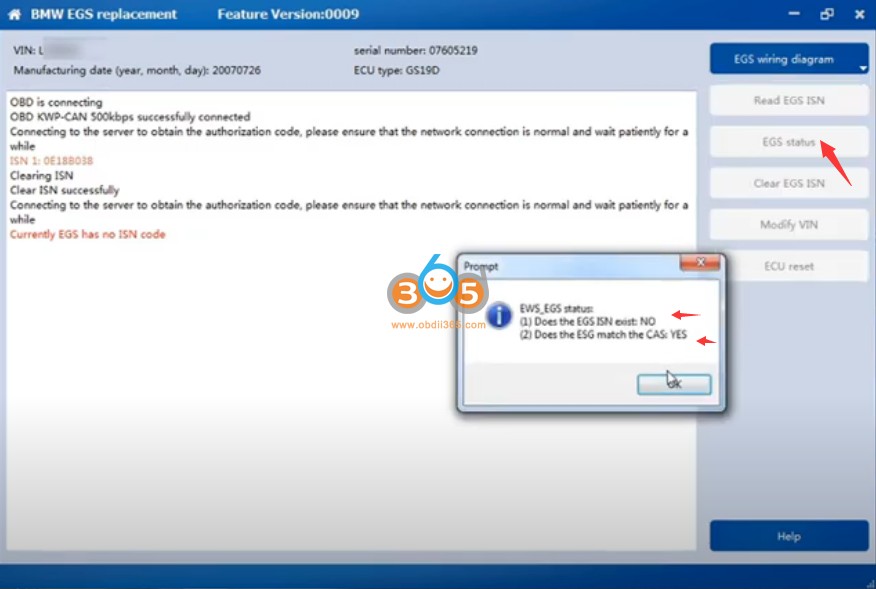Screen dimensions: 876x589
Task: Click the home icon in title bar
Action: pos(15,15)
